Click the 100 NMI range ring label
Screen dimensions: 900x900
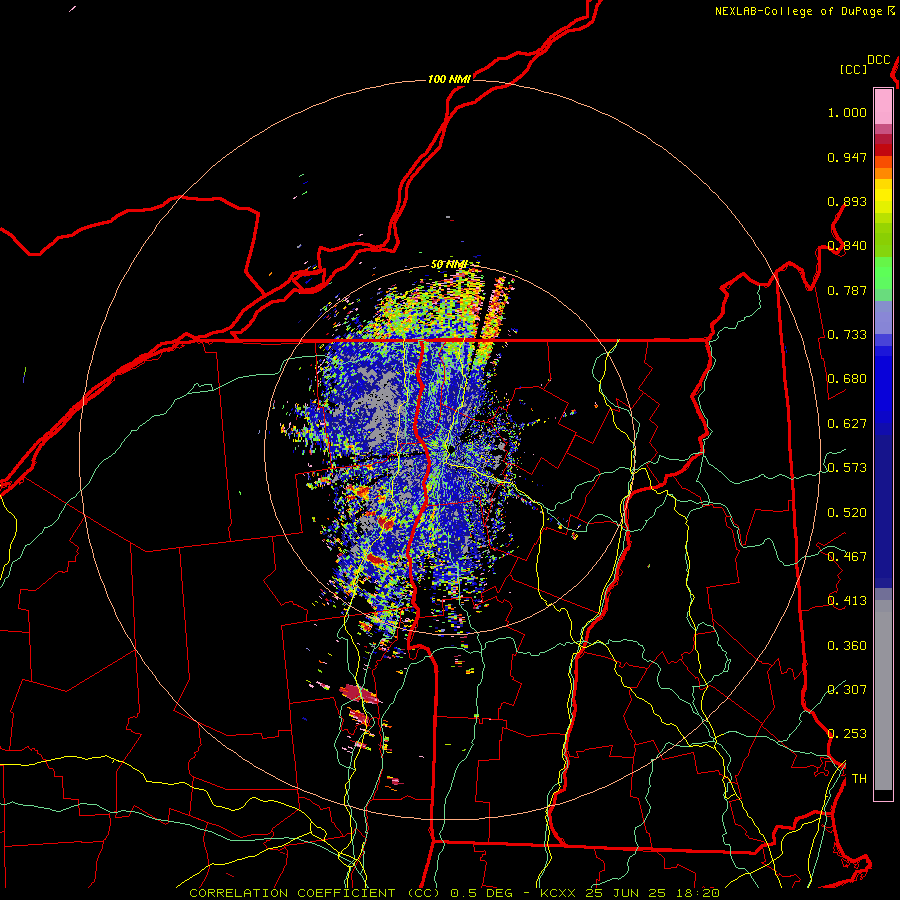(x=449, y=79)
